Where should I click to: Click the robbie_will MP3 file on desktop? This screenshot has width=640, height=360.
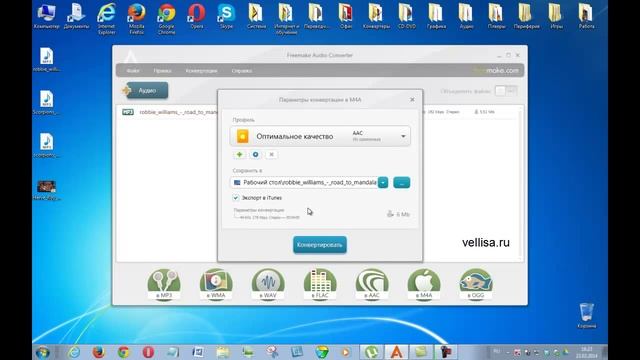point(47,60)
